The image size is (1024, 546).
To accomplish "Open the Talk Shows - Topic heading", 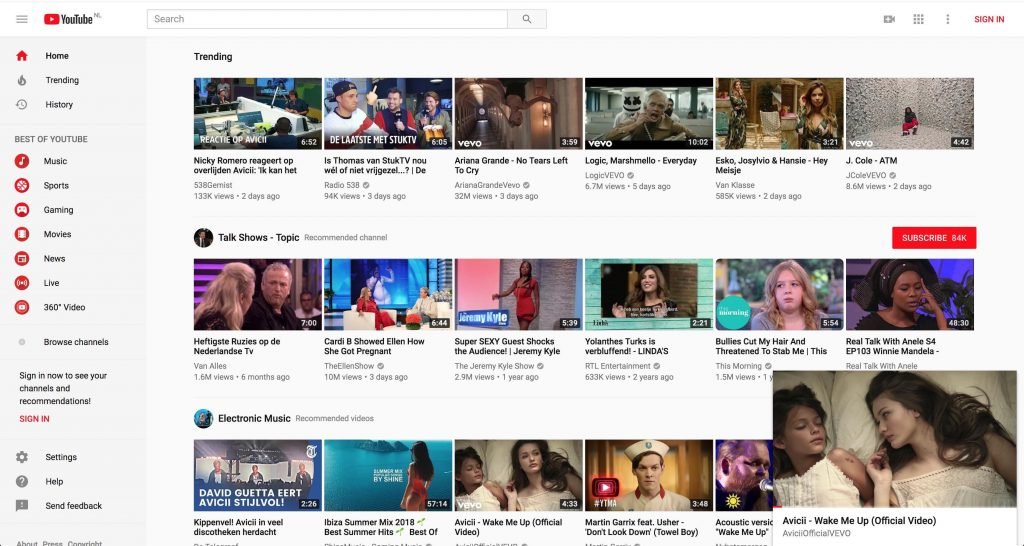I will 259,238.
